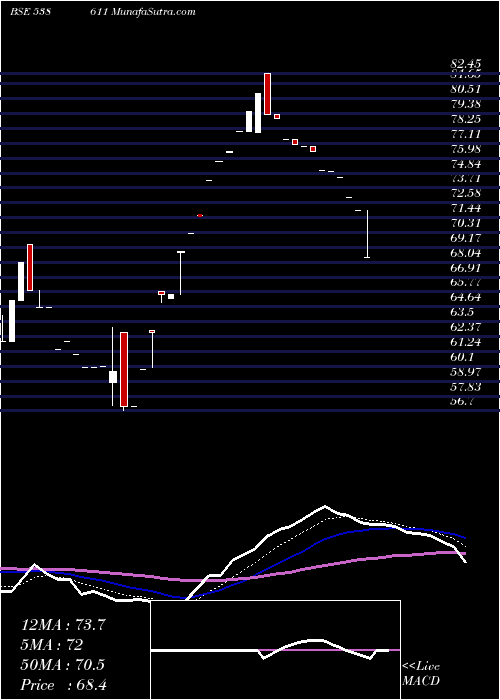500x700 pixels.
Task: Click the MACD inset panel
Action: point(276,650)
